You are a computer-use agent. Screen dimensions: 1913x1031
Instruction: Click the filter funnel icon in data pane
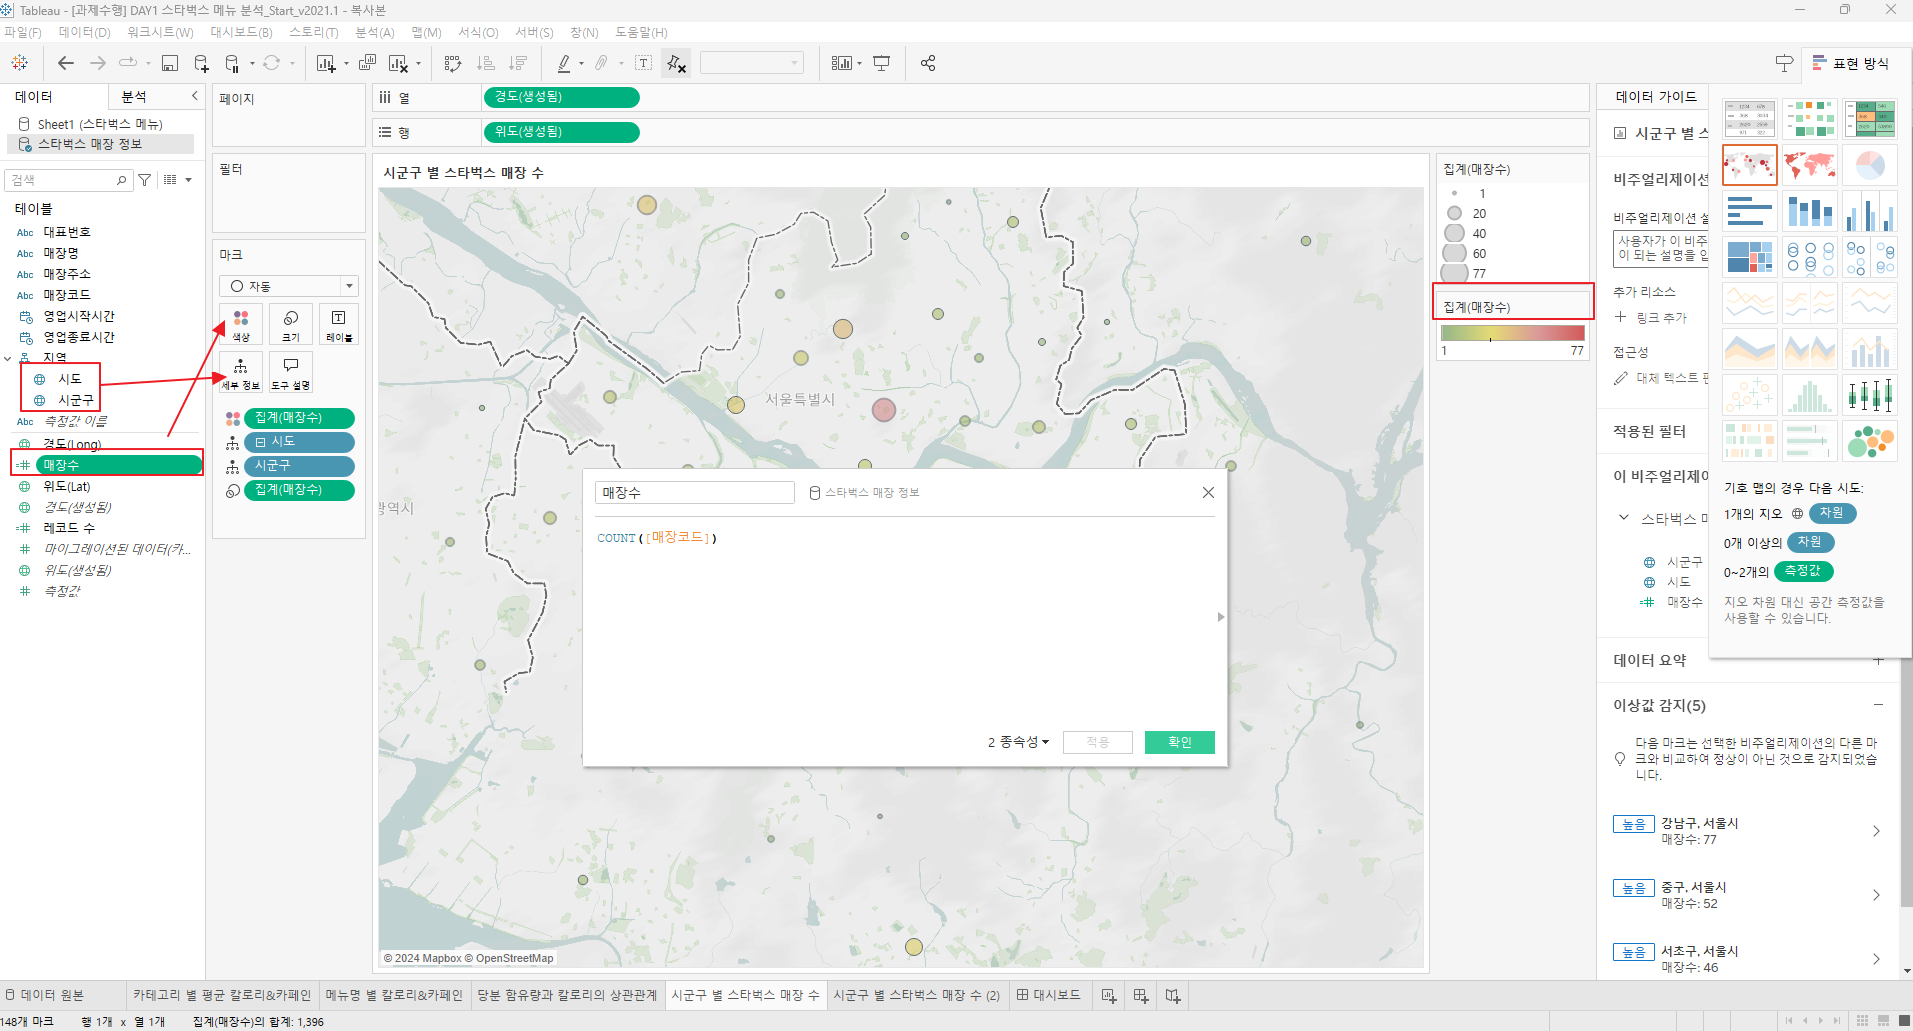point(145,180)
